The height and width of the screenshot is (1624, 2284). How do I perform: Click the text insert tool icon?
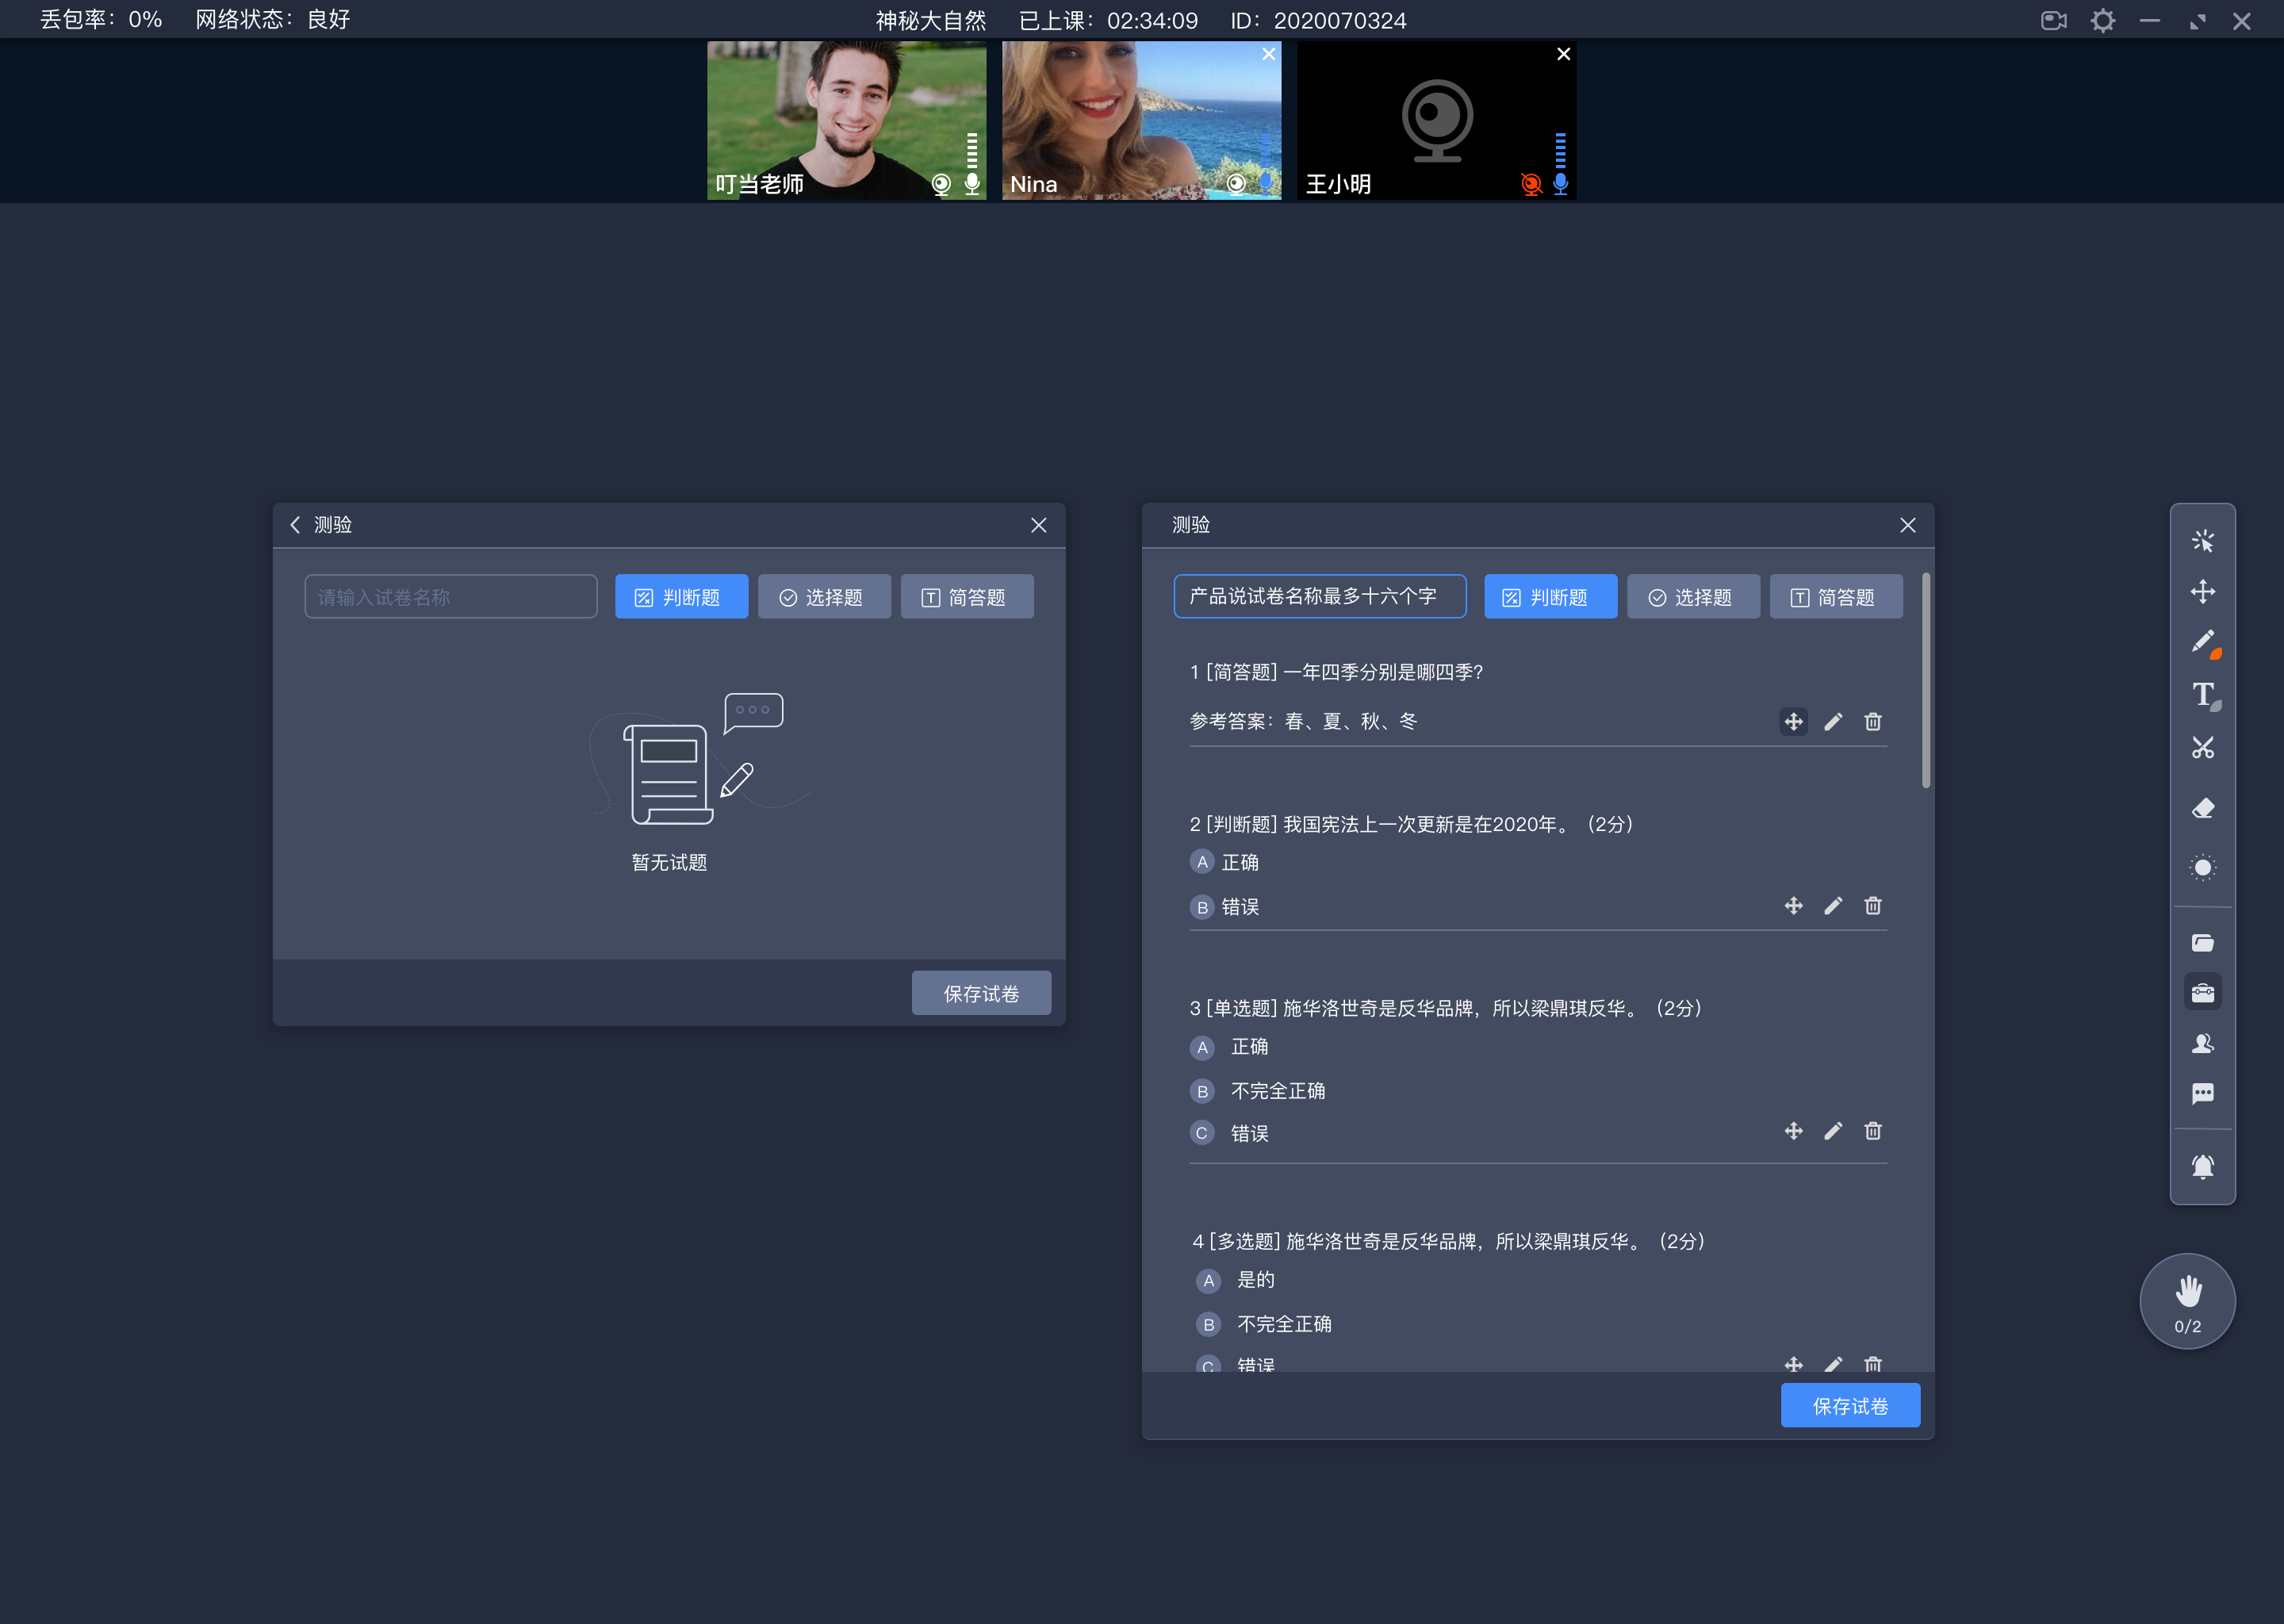(x=2202, y=698)
